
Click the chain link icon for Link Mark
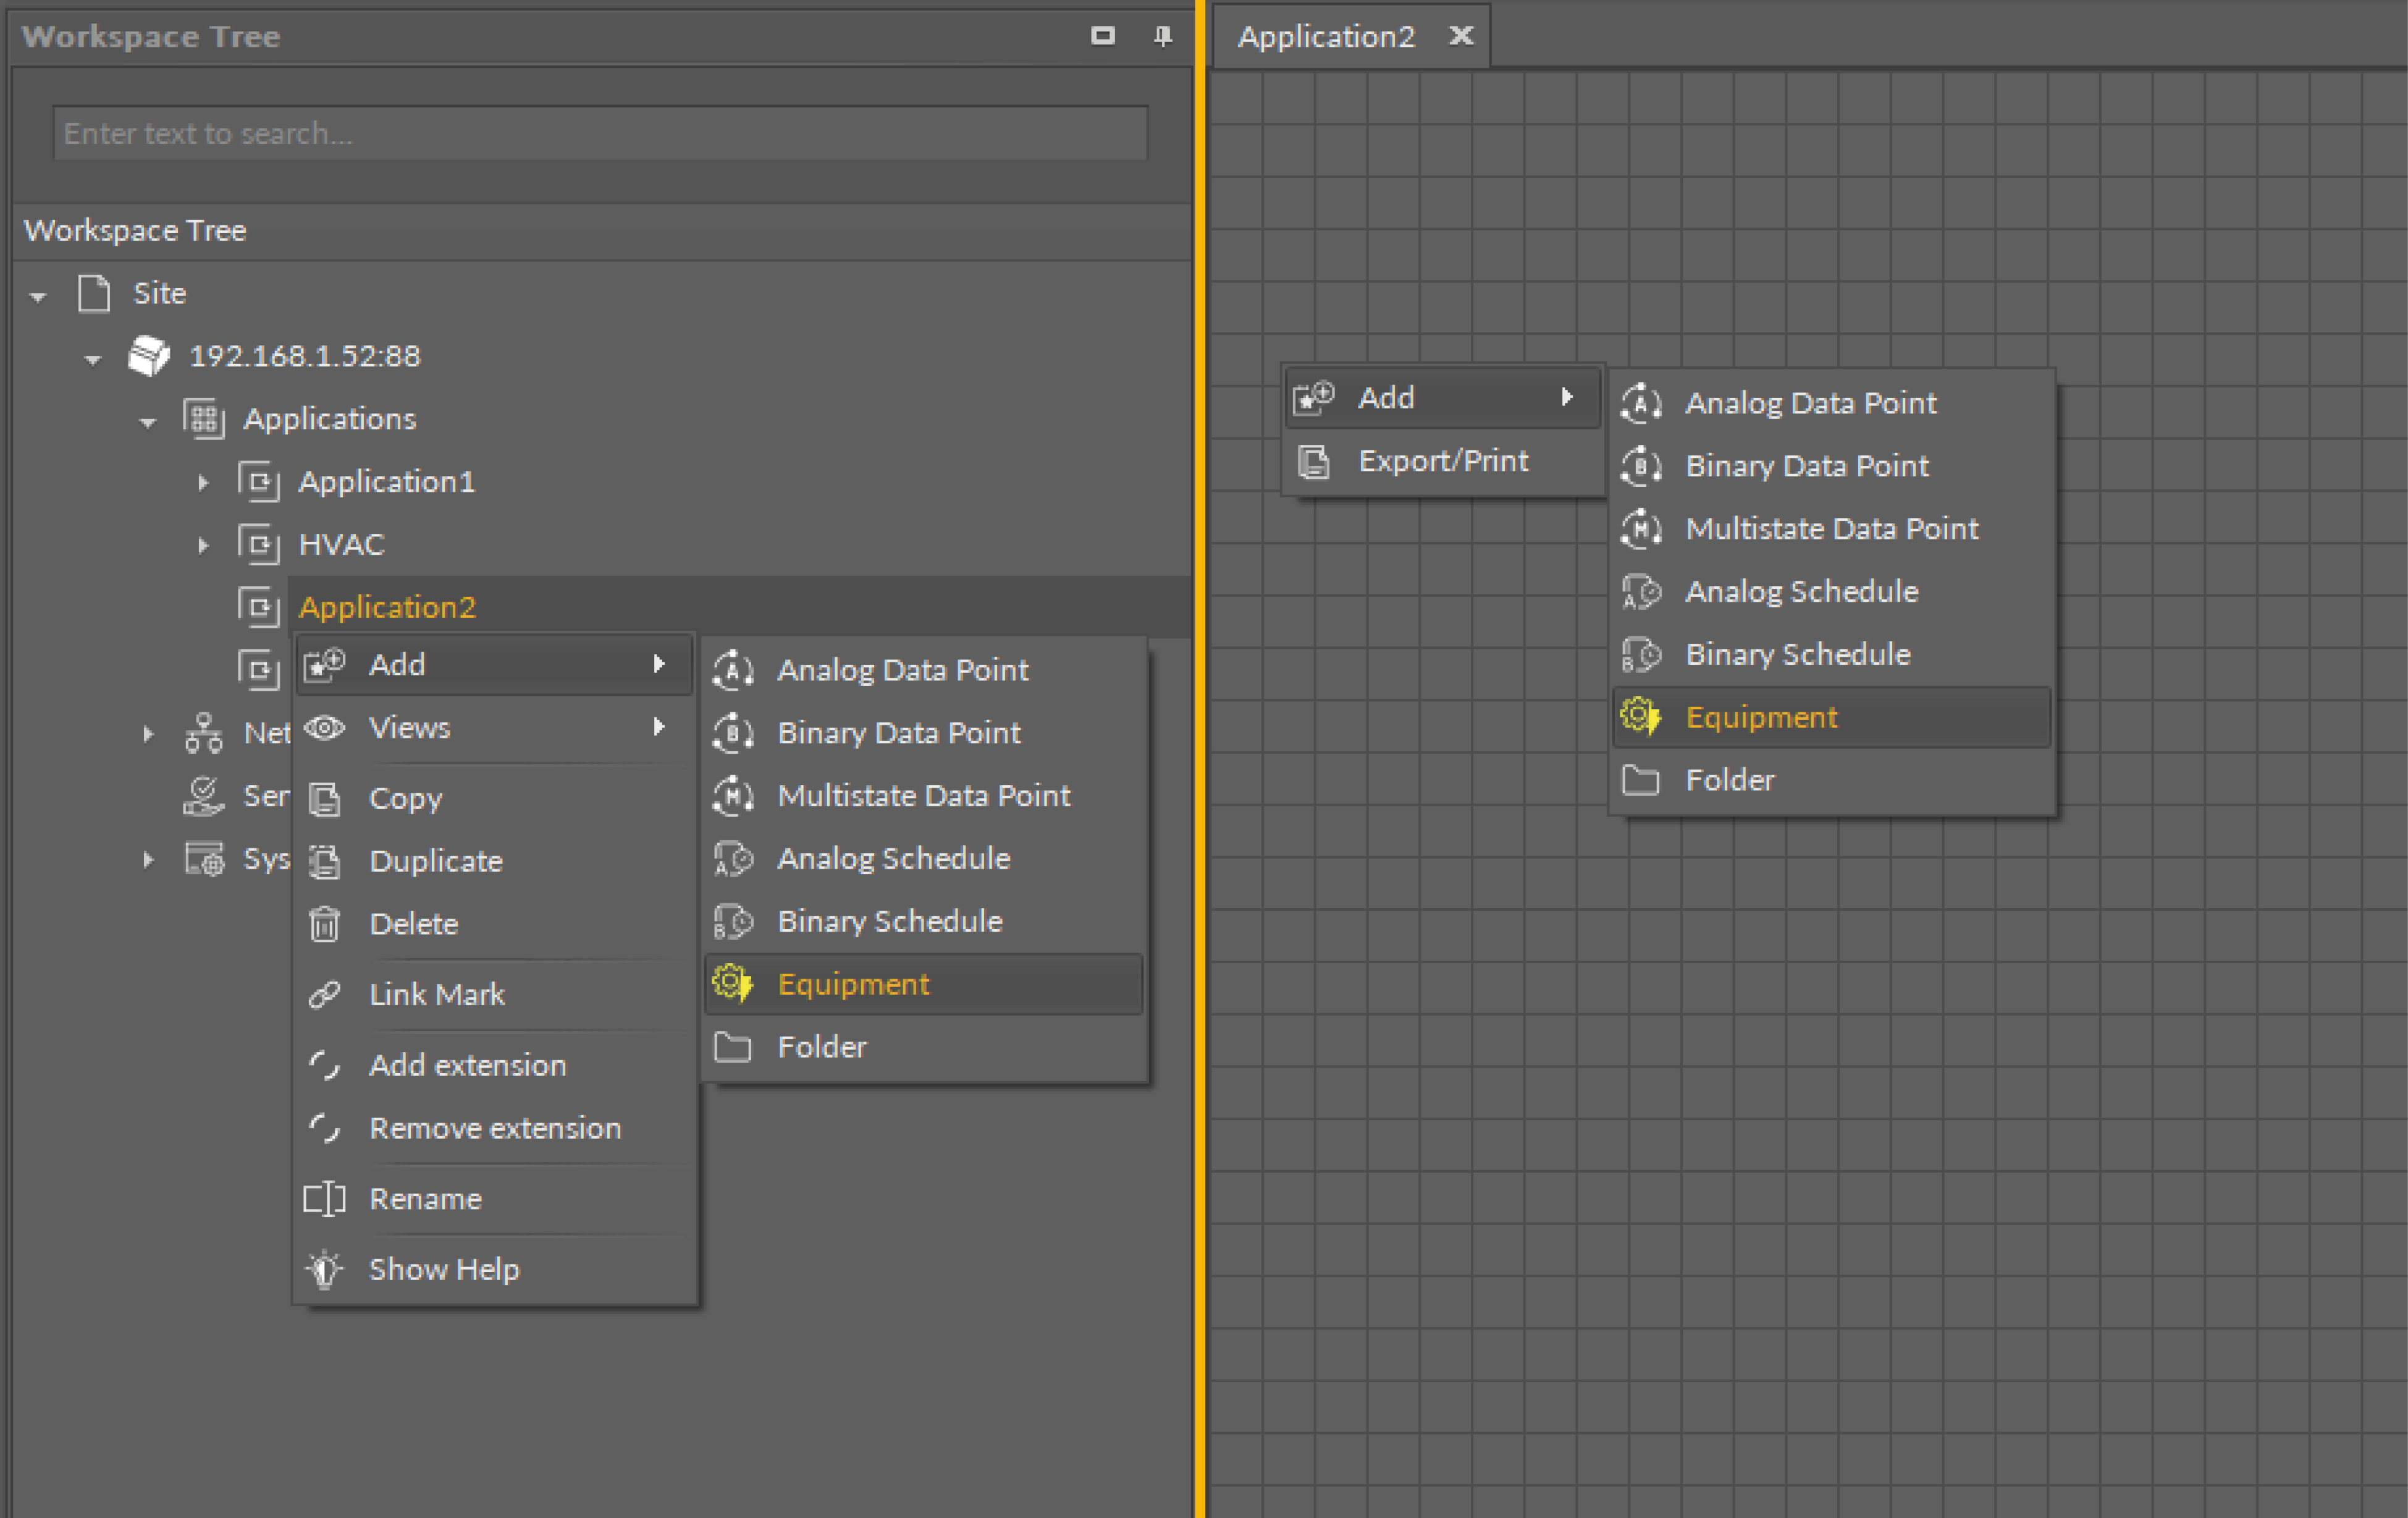click(x=324, y=994)
